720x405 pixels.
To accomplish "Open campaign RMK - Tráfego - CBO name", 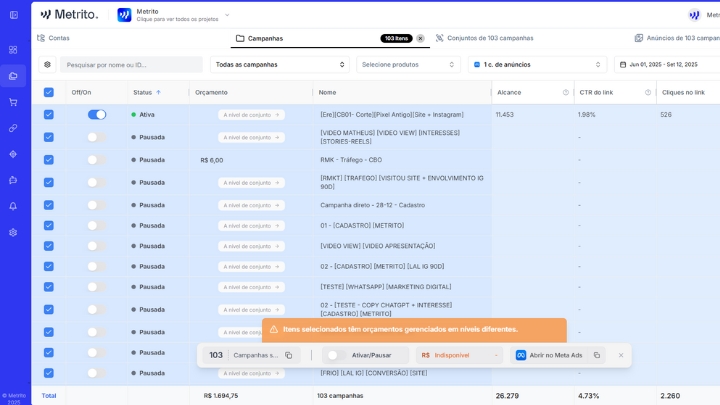I will click(351, 160).
